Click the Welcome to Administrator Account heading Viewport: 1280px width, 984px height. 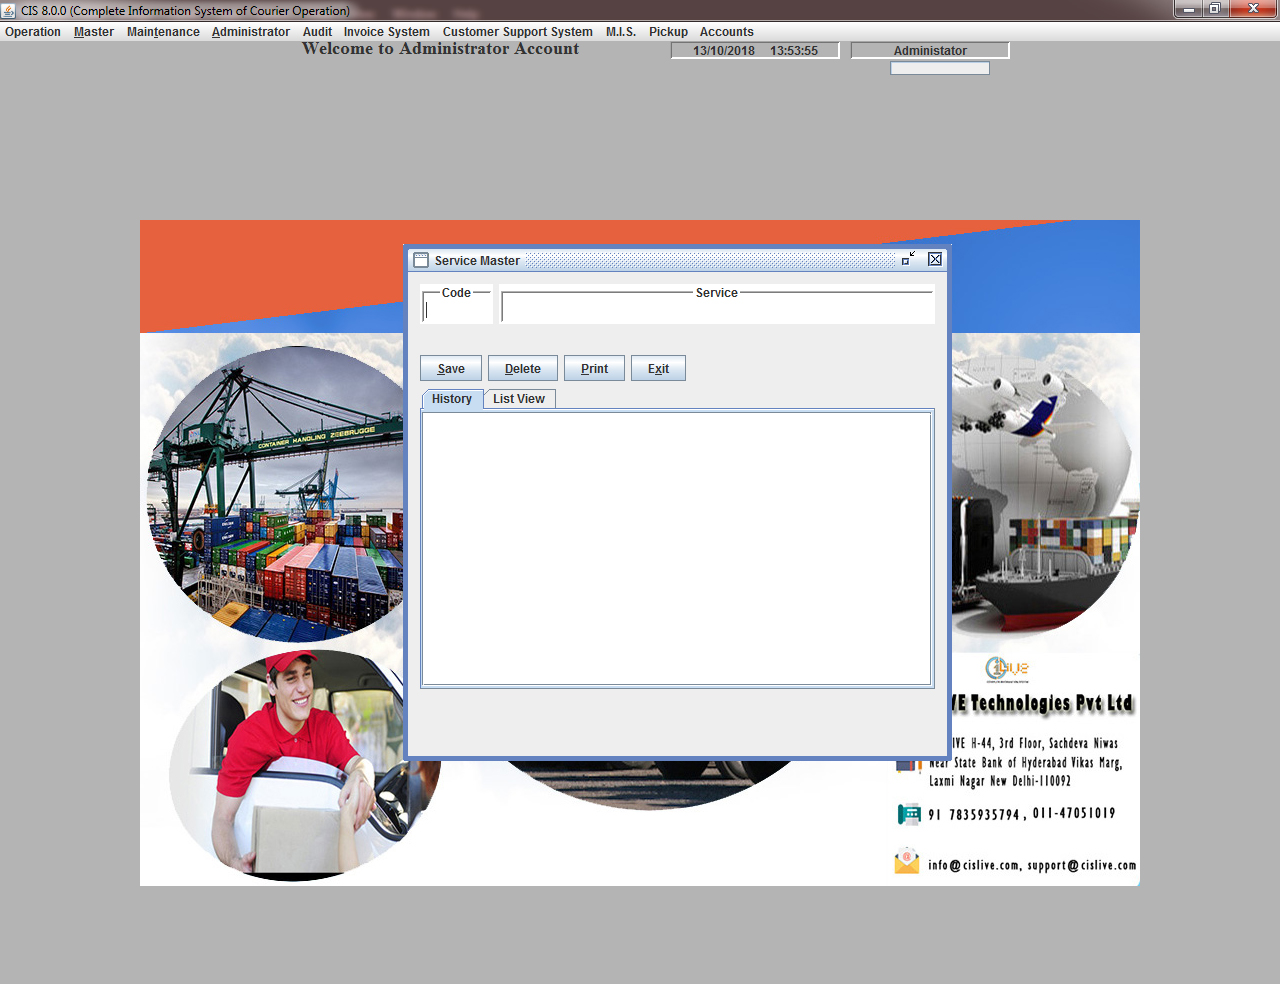point(440,49)
